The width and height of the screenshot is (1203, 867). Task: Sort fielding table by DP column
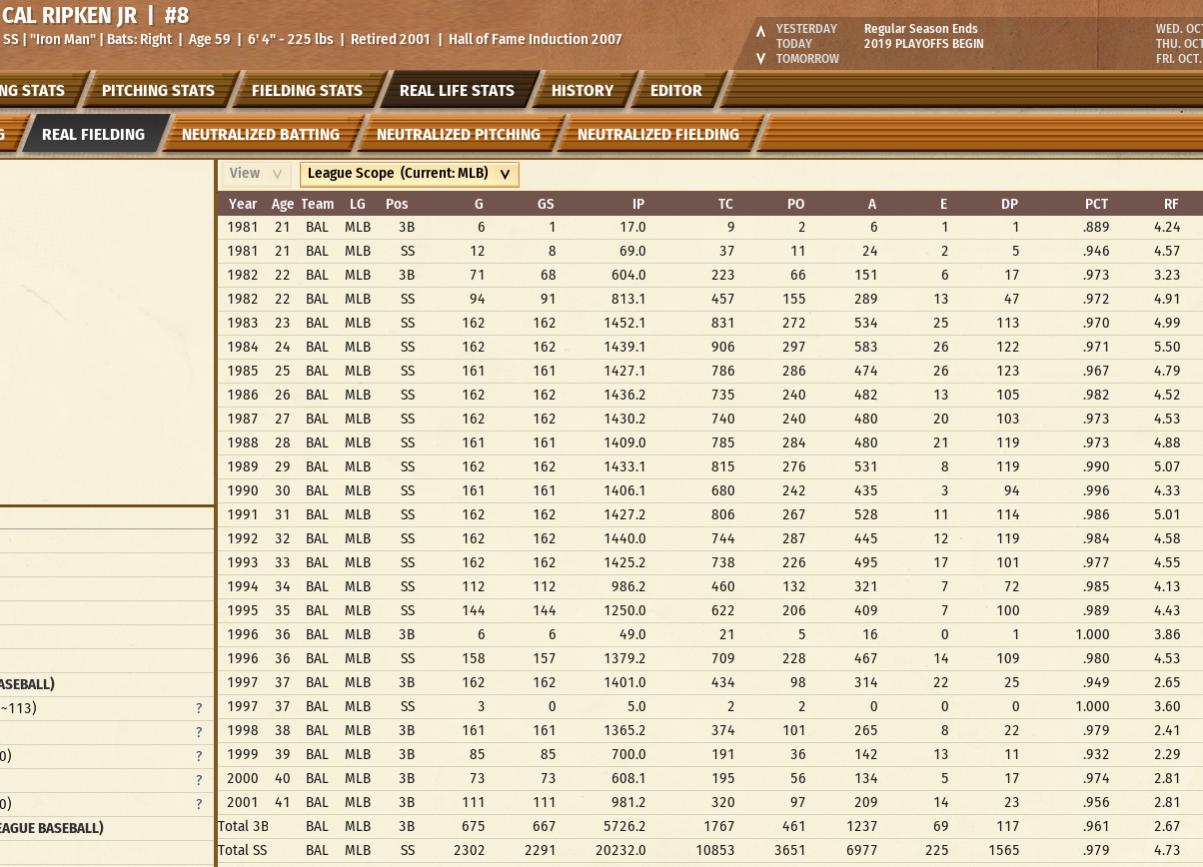(1009, 203)
